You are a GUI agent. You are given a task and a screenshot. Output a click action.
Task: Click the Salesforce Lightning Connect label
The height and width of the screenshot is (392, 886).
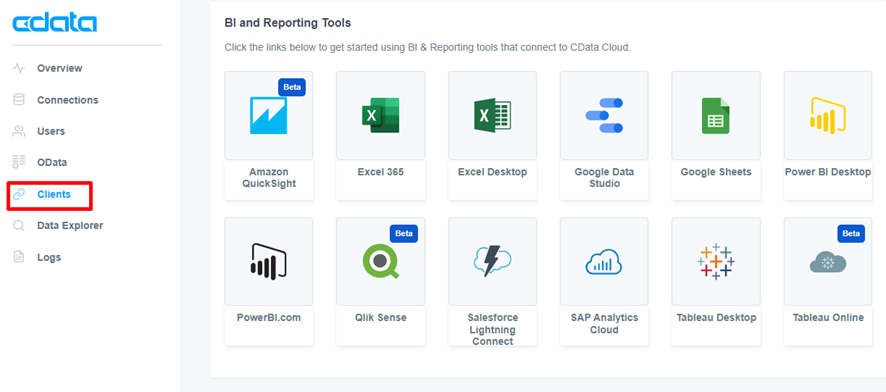(x=493, y=330)
